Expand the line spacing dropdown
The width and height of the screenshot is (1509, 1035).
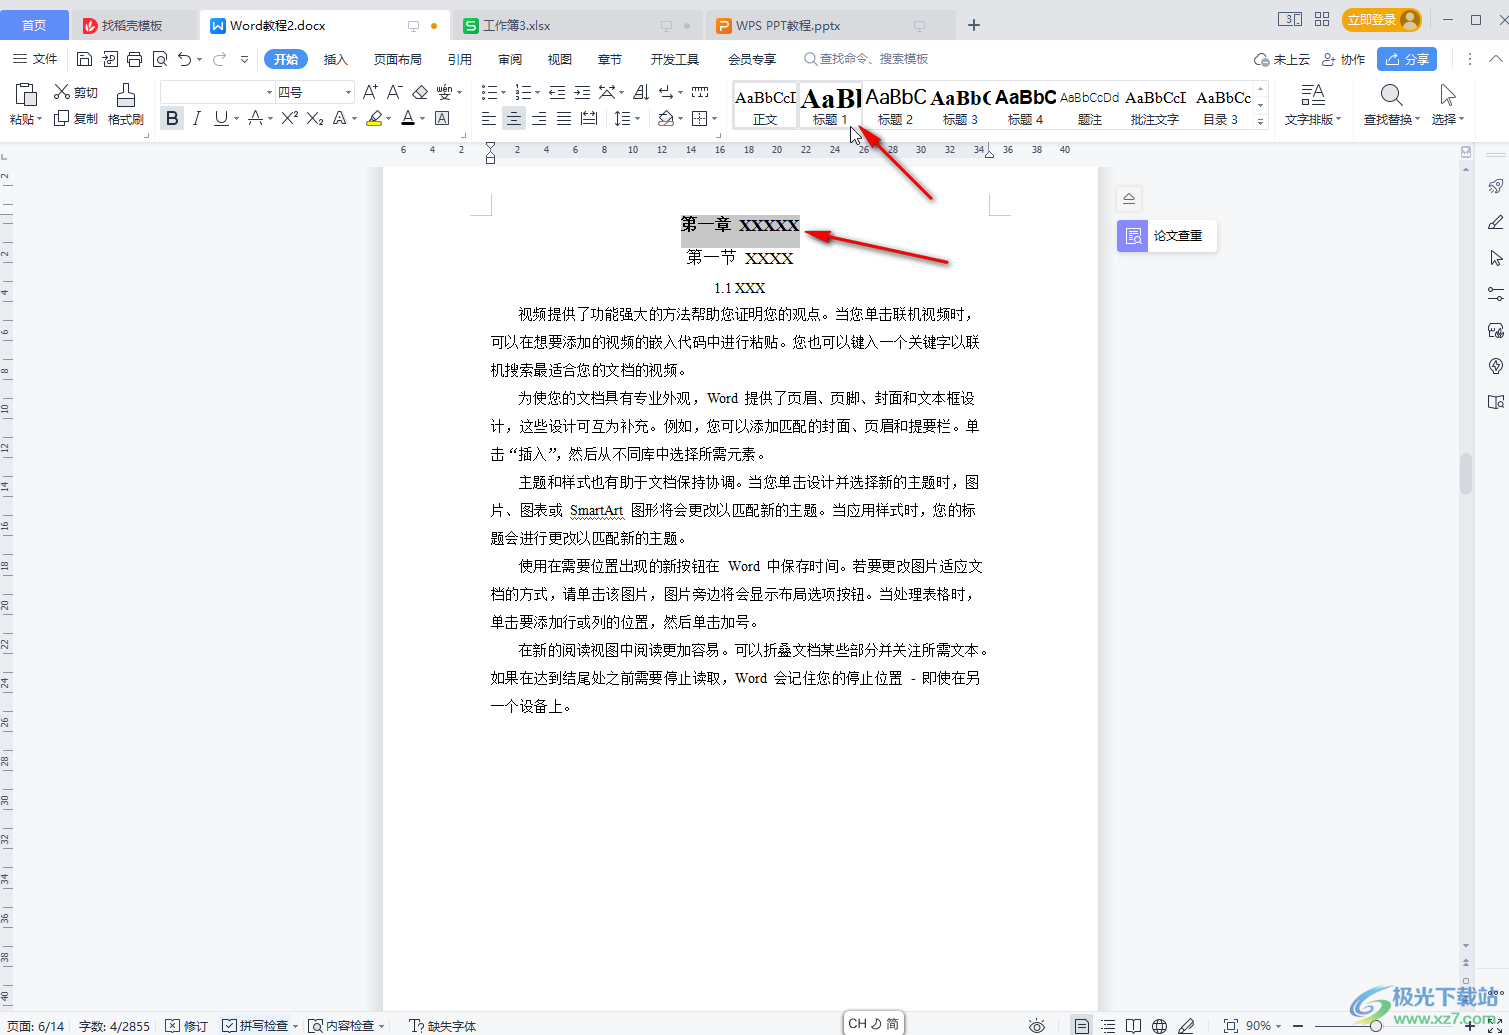(638, 119)
